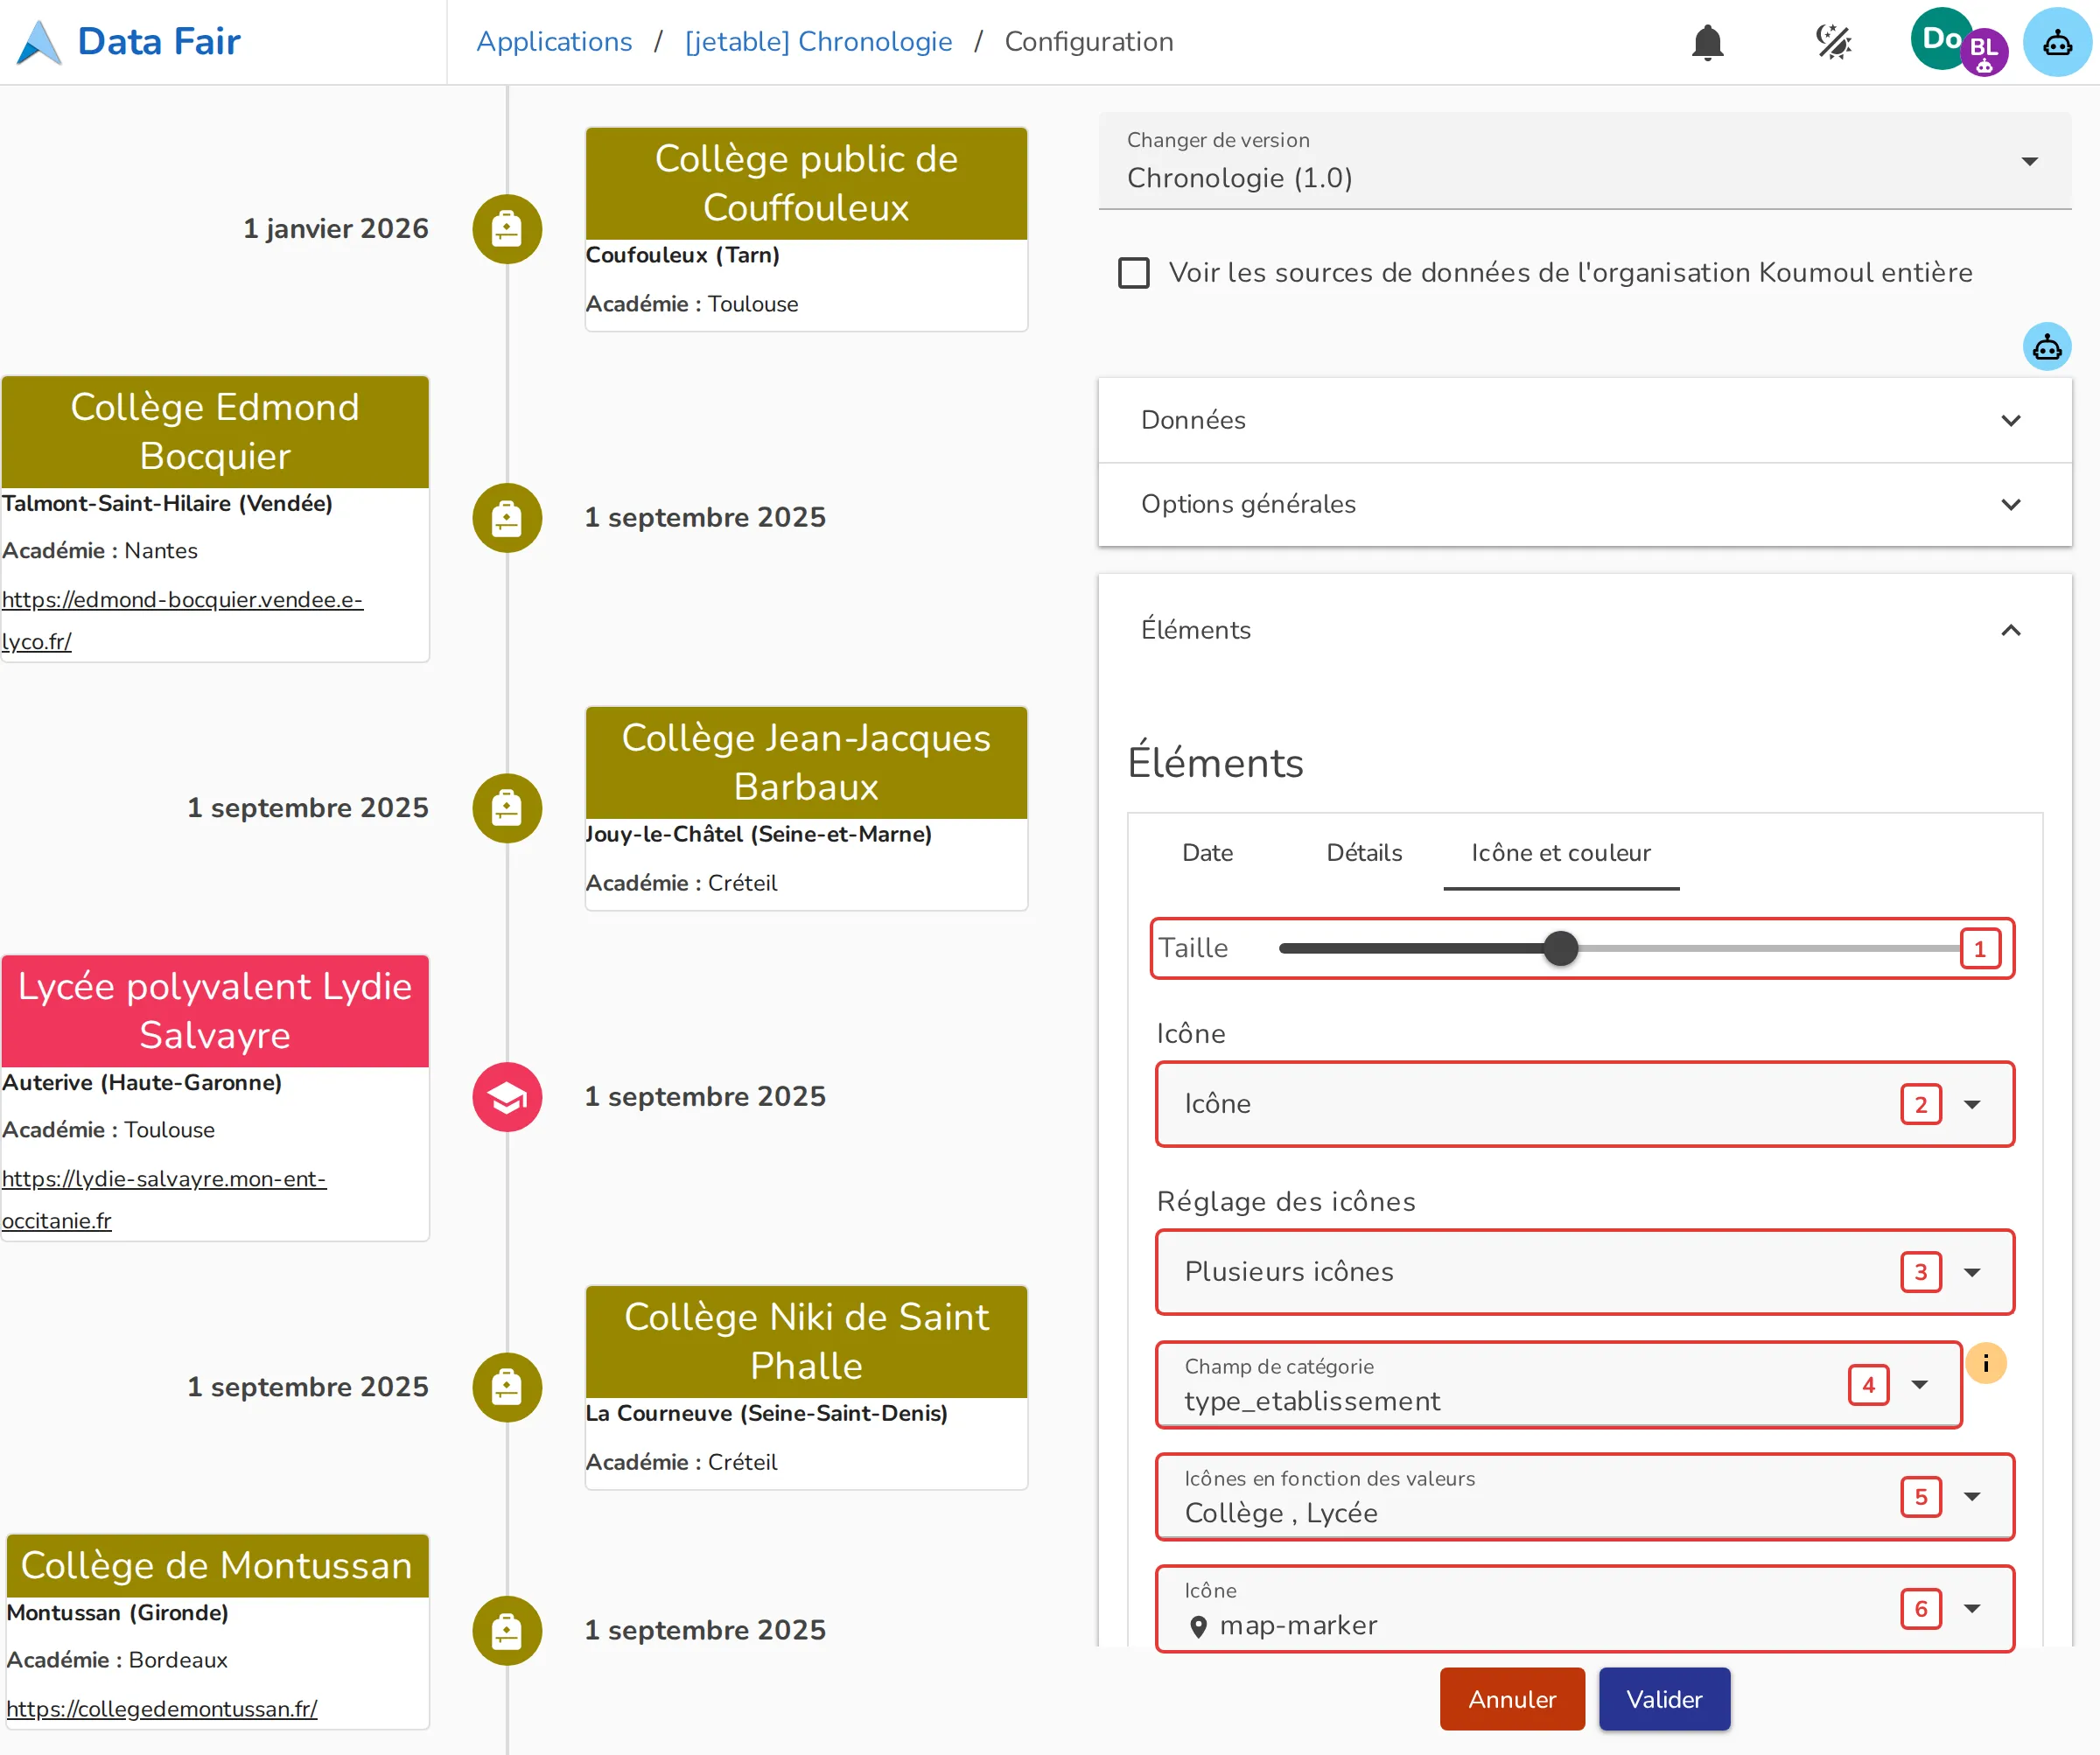Viewport: 2100px width, 1755px height.
Task: Collapse the Éléments section
Action: click(1584, 630)
